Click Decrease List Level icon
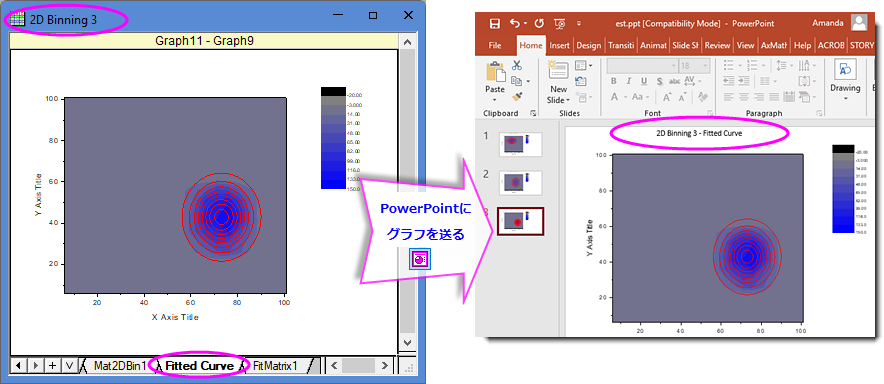 click(x=728, y=81)
